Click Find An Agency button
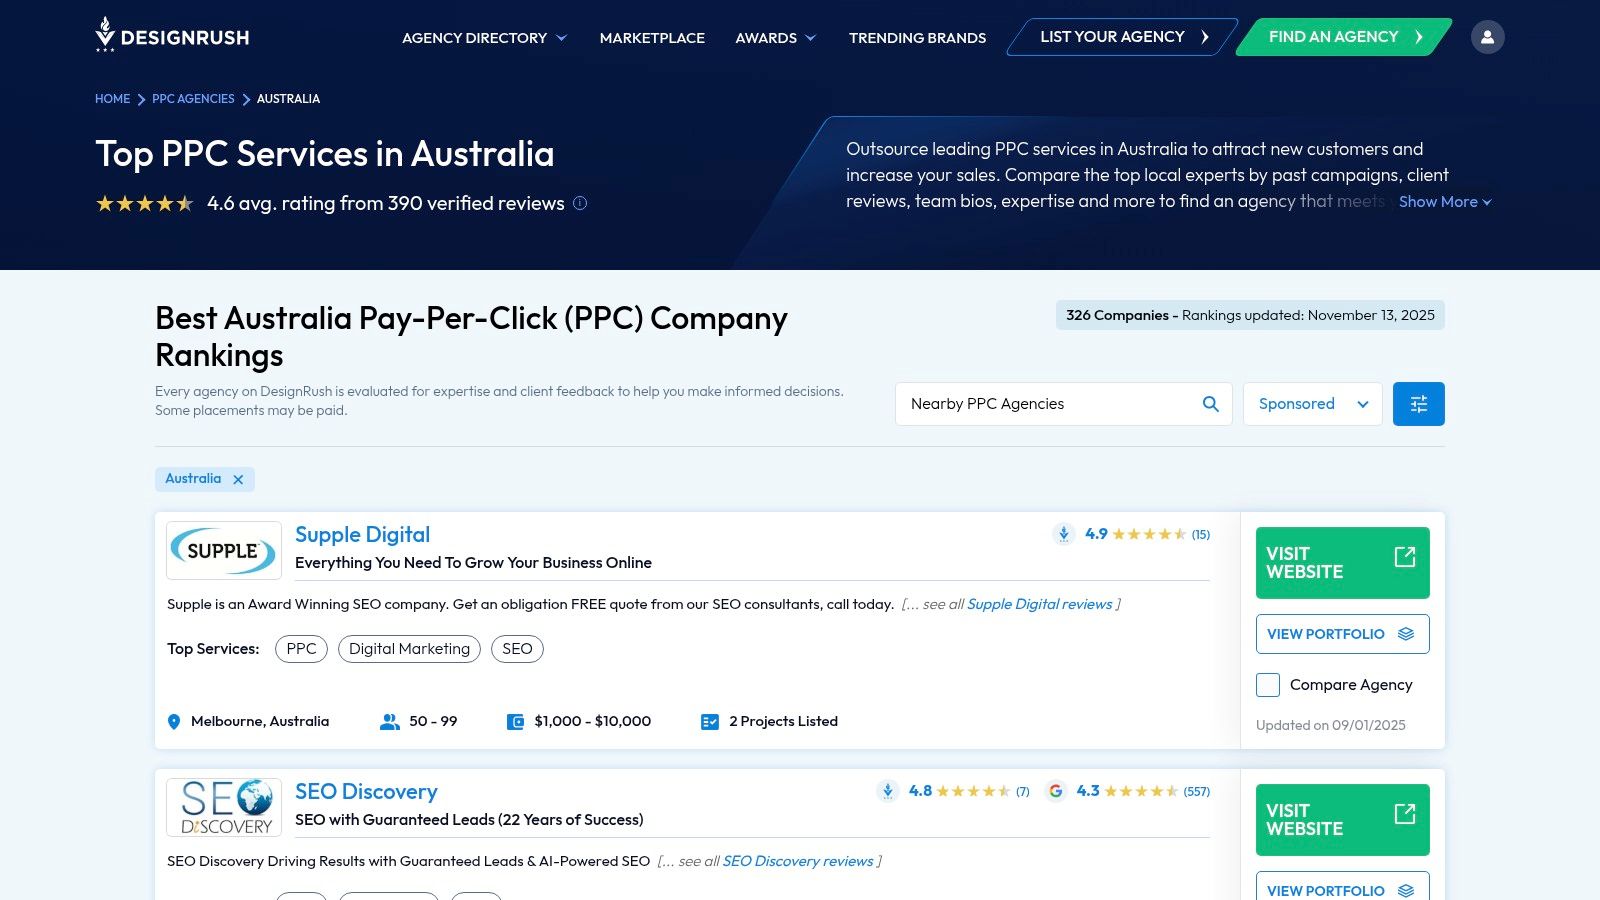The width and height of the screenshot is (1600, 900). click(1345, 37)
